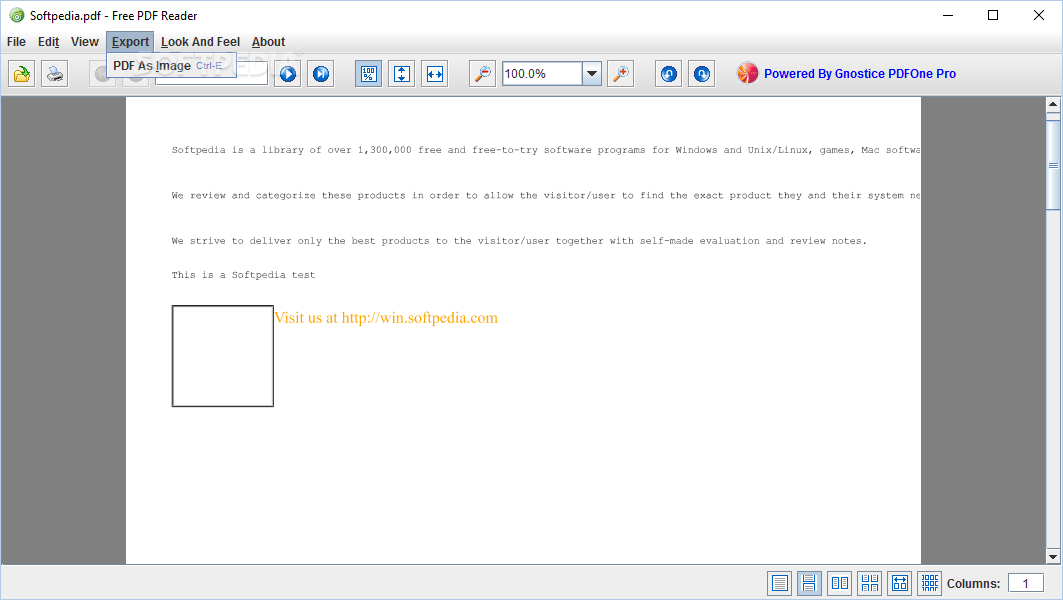Open the Look And Feel menu
This screenshot has width=1063, height=600.
click(x=201, y=42)
